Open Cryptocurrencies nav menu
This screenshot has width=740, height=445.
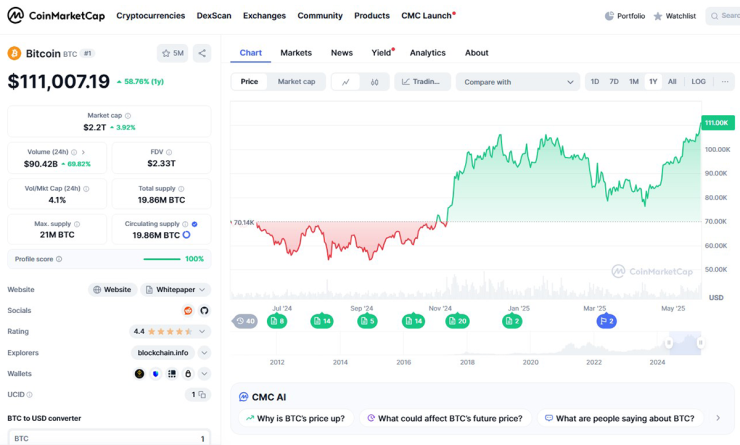(x=151, y=16)
